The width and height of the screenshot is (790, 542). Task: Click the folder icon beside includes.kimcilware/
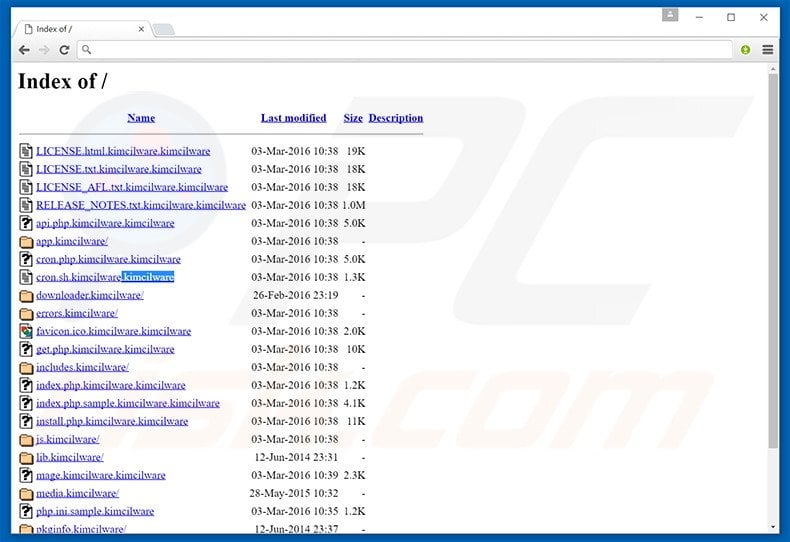(x=26, y=368)
